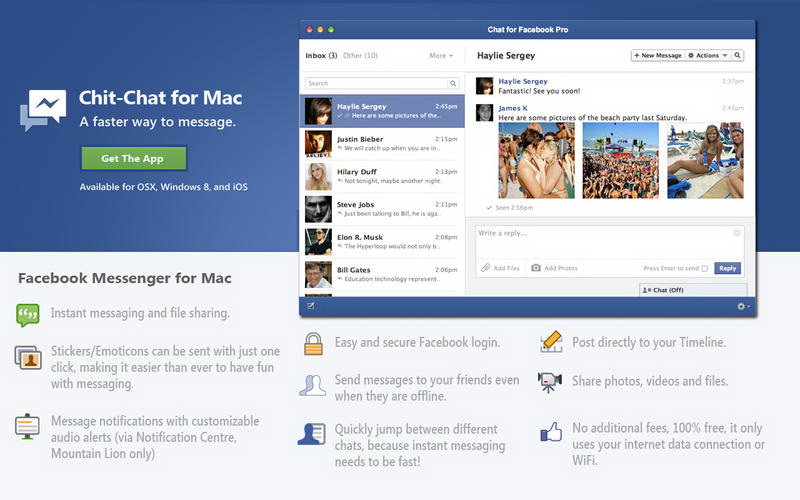Send the message with the Reply button
This screenshot has width=800, height=500.
click(727, 268)
